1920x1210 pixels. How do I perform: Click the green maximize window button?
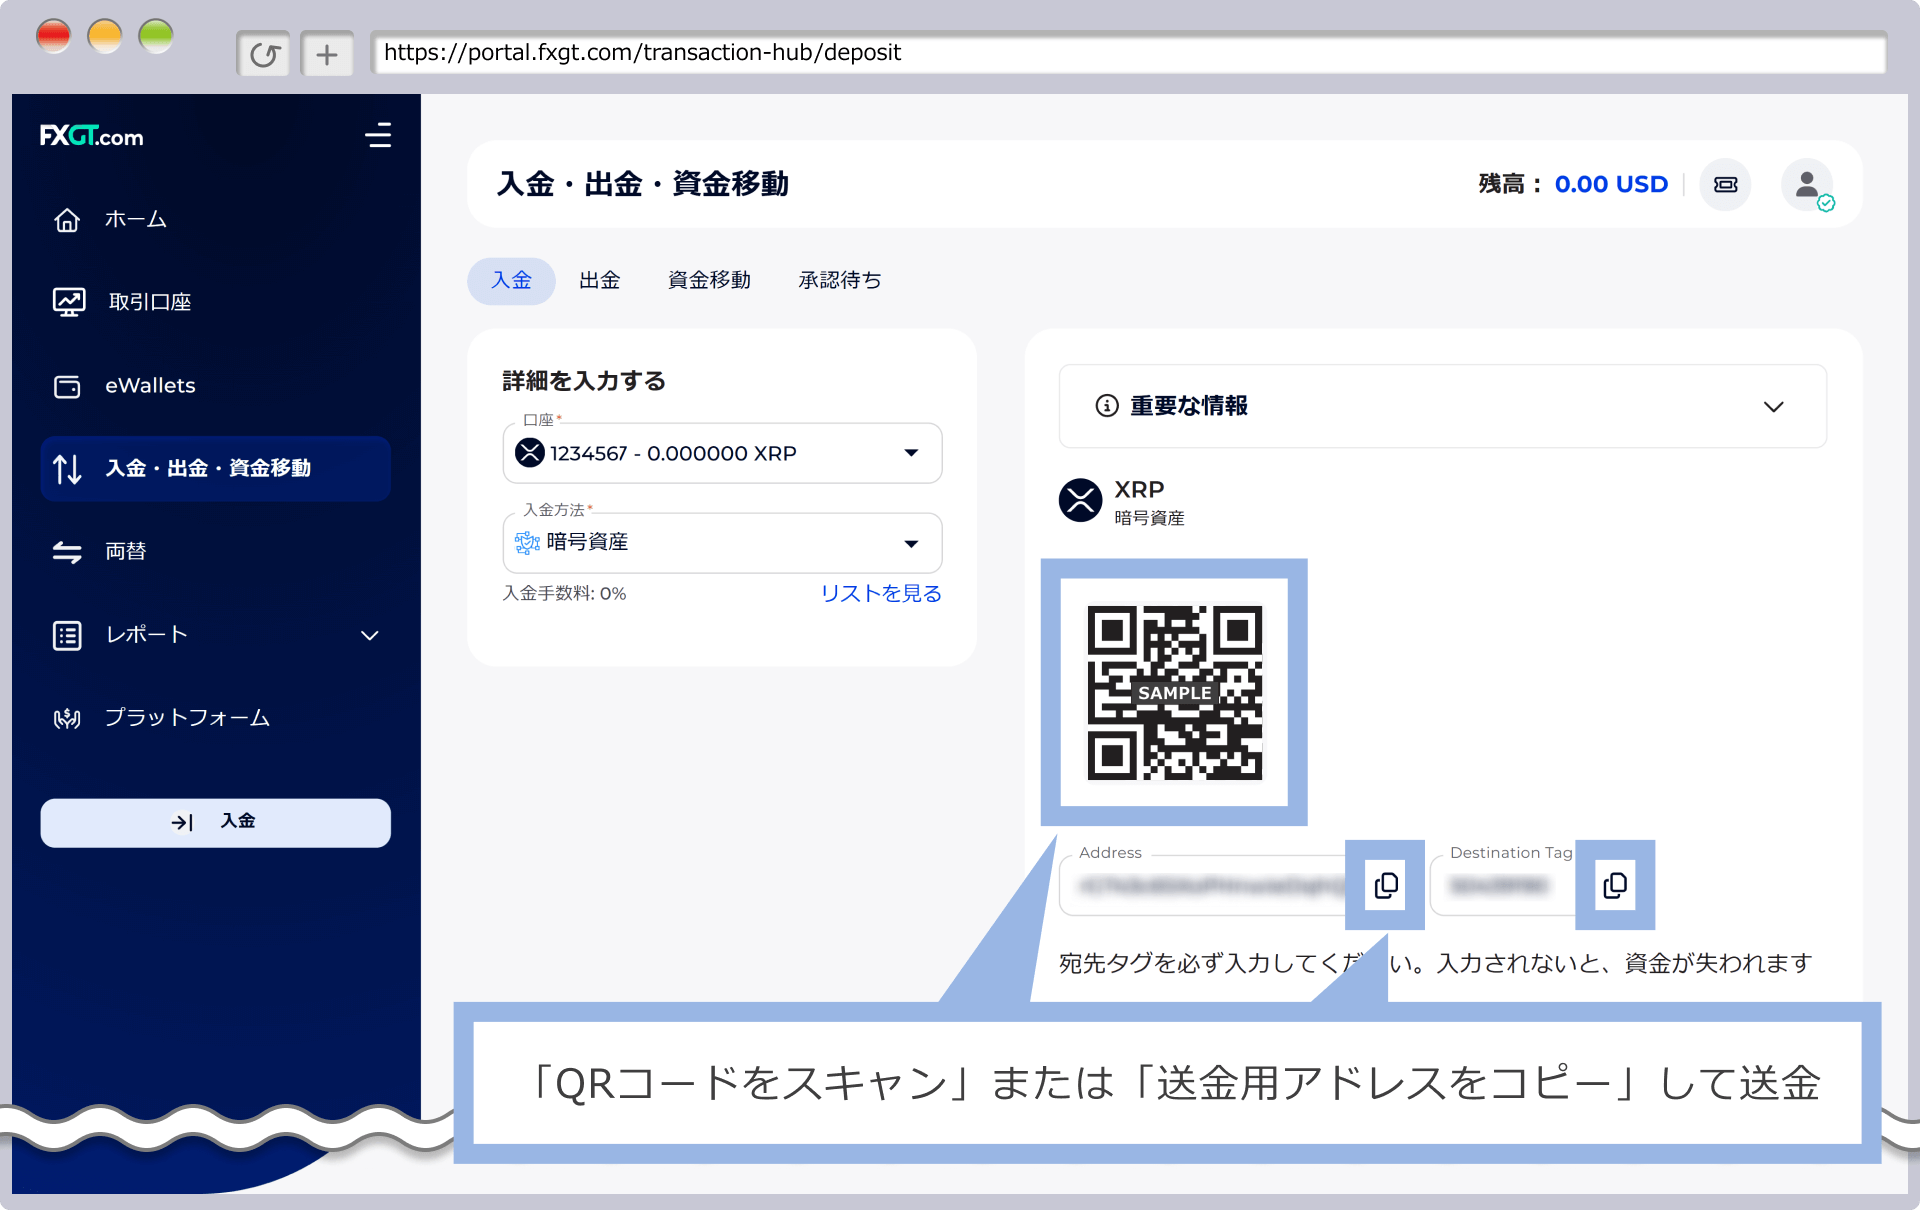pyautogui.click(x=156, y=36)
